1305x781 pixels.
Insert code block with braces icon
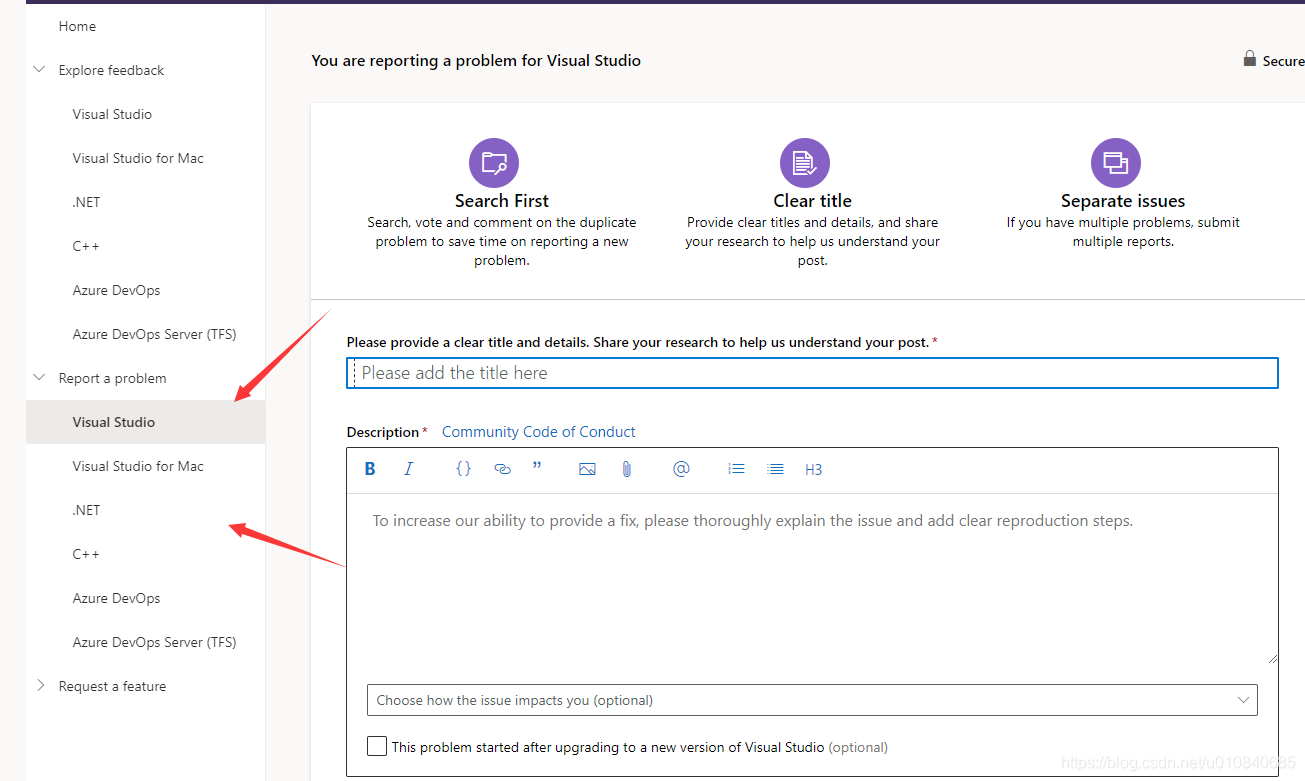pos(463,468)
